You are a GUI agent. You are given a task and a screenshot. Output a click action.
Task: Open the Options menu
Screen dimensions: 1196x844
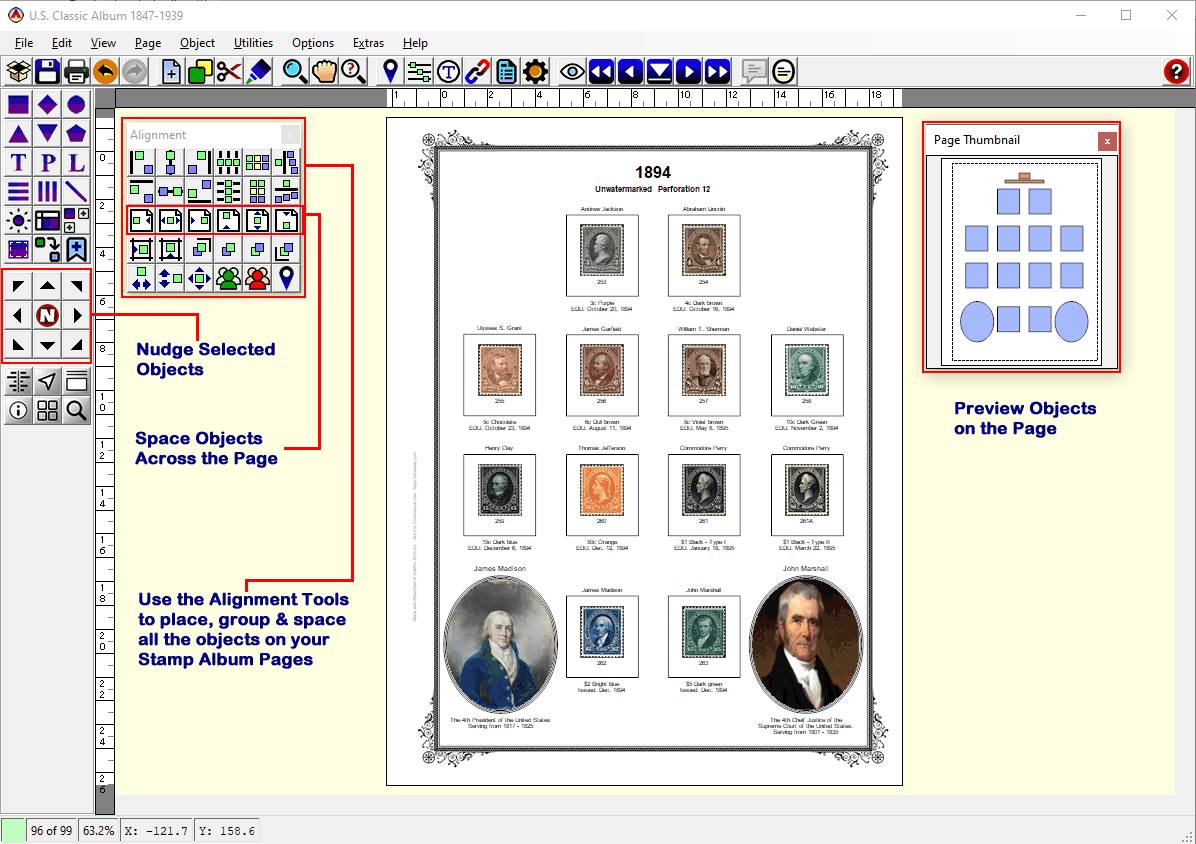pos(313,43)
